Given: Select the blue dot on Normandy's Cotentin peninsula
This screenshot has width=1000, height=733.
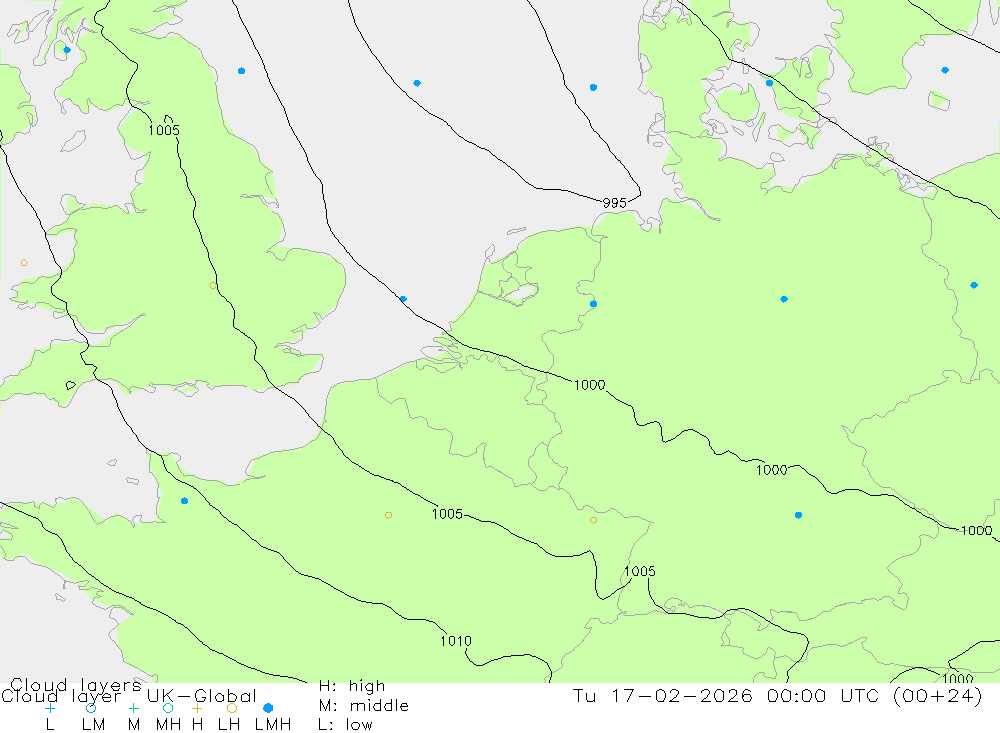Looking at the screenshot, I should [x=184, y=501].
